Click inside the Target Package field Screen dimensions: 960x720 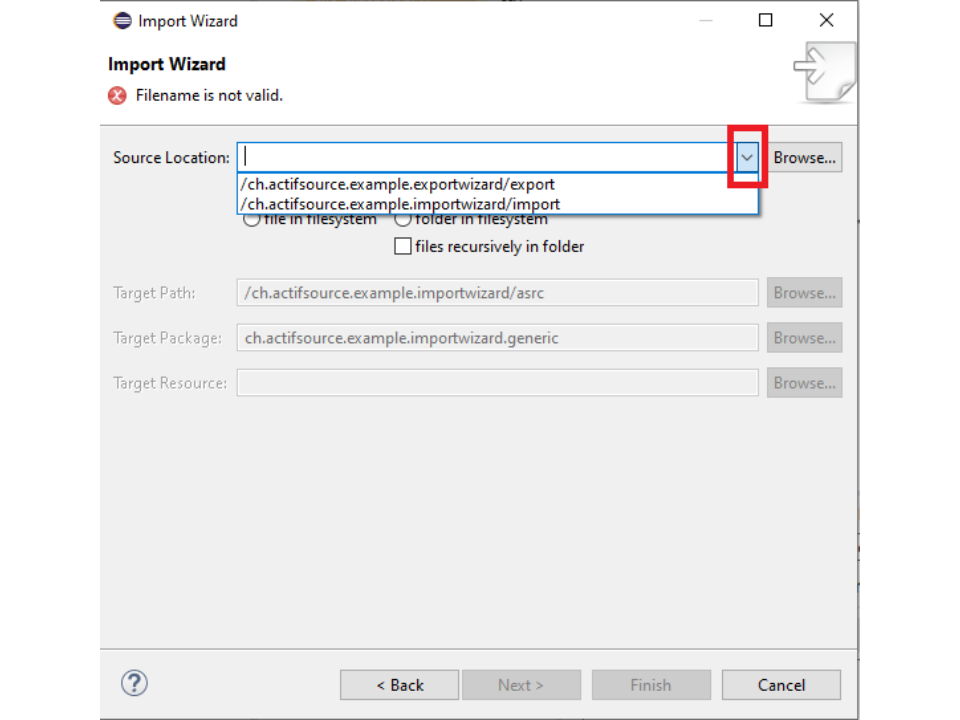[496, 338]
